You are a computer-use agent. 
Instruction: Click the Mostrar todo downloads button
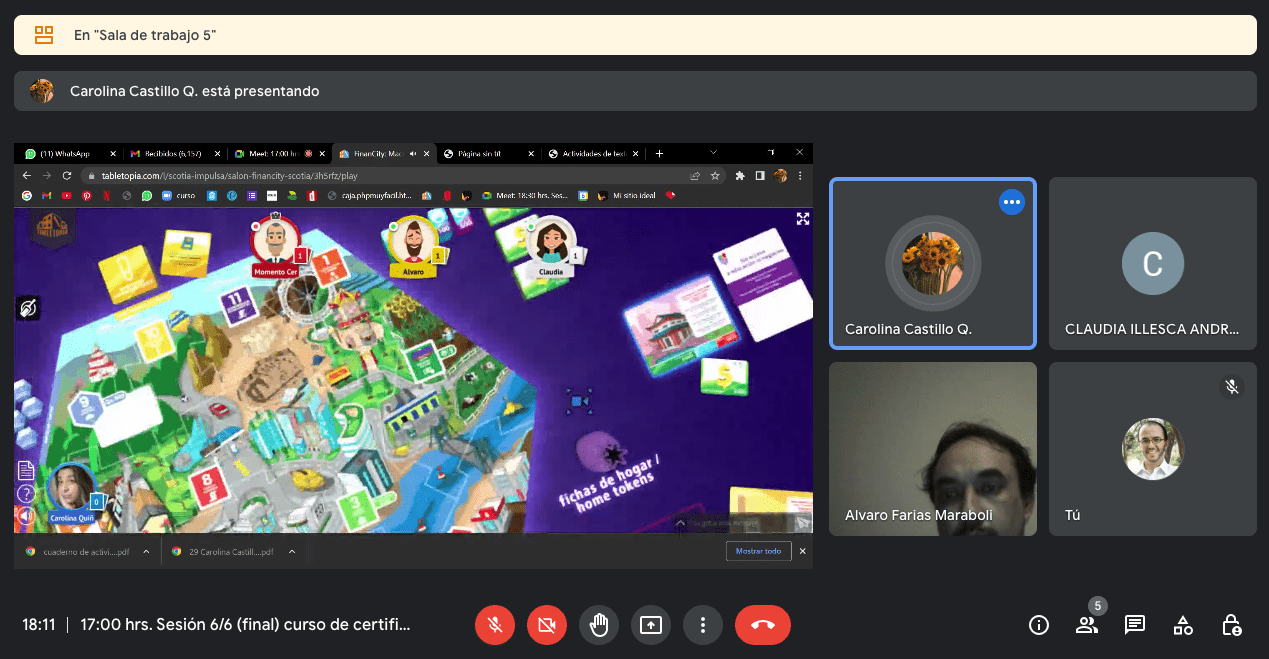pyautogui.click(x=758, y=551)
